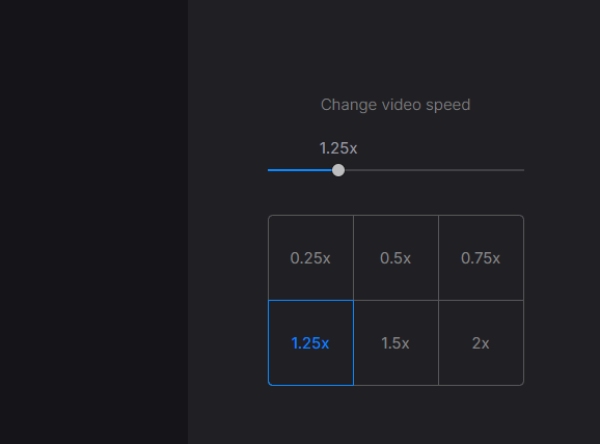Click the highlighted 1.25x preset cell

310,343
